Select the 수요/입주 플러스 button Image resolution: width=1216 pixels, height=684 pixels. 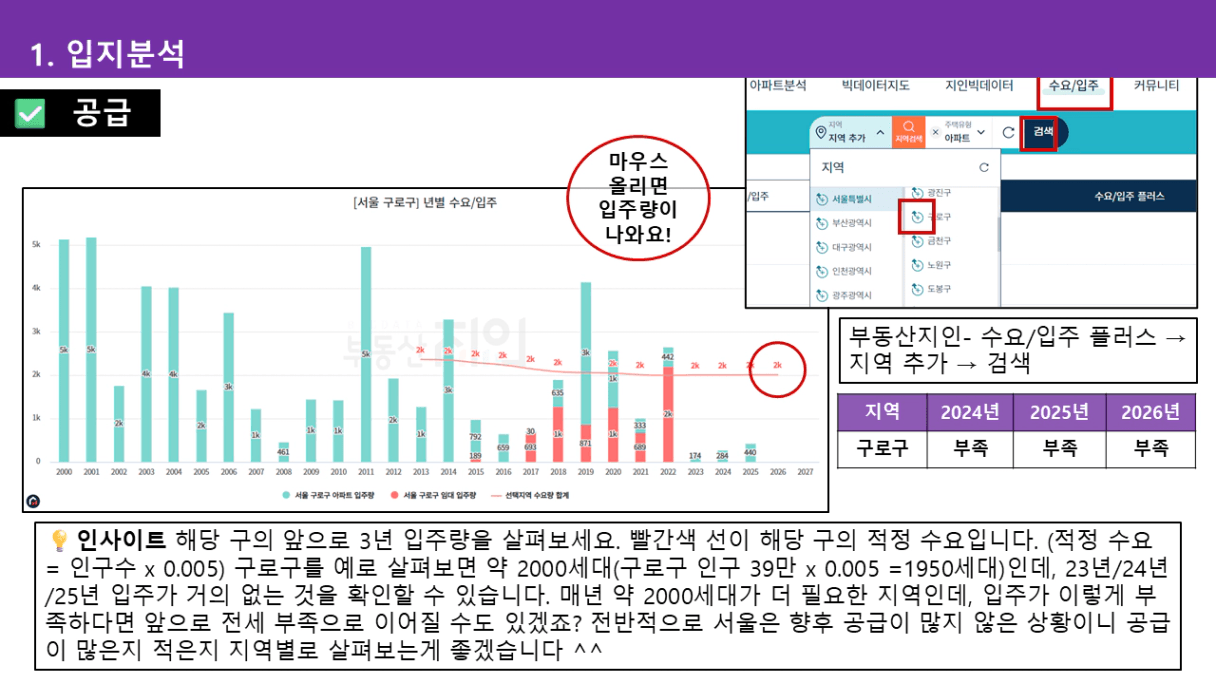pyautogui.click(x=1129, y=196)
